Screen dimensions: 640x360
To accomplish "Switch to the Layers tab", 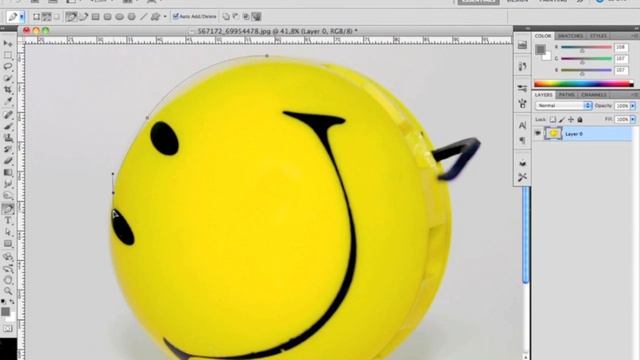I will (x=543, y=95).
